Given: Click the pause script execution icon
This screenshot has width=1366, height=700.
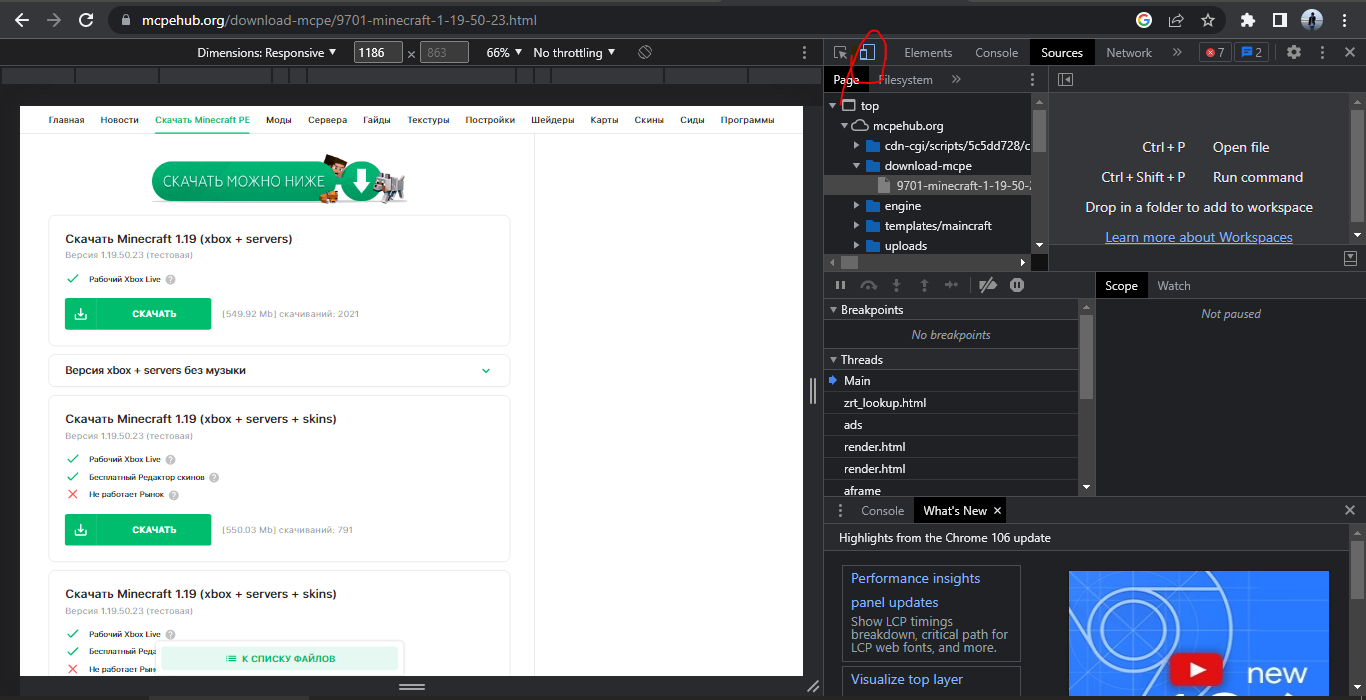Looking at the screenshot, I should [841, 285].
